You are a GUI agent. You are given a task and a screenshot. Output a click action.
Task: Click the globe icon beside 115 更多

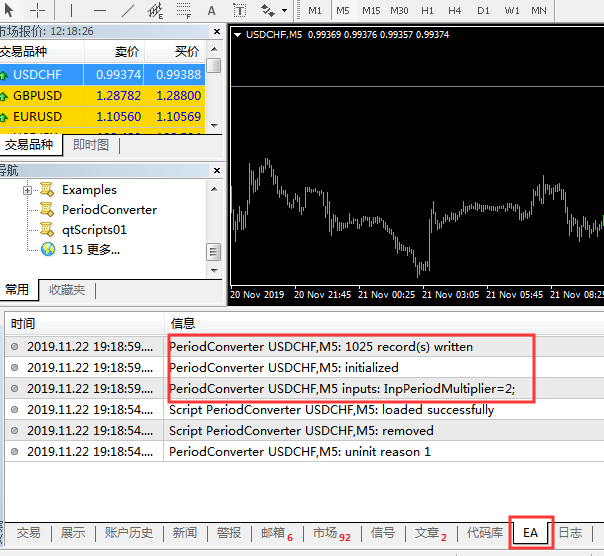coord(48,249)
